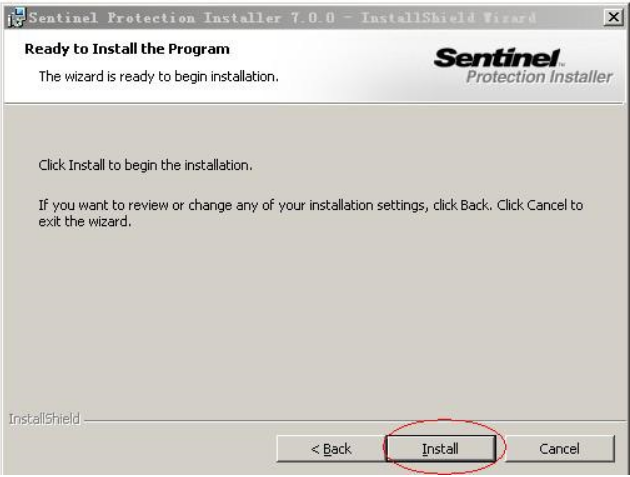Screen dimensions: 630x477
Task: Click the Ready to Install the Program heading
Action: point(127,49)
